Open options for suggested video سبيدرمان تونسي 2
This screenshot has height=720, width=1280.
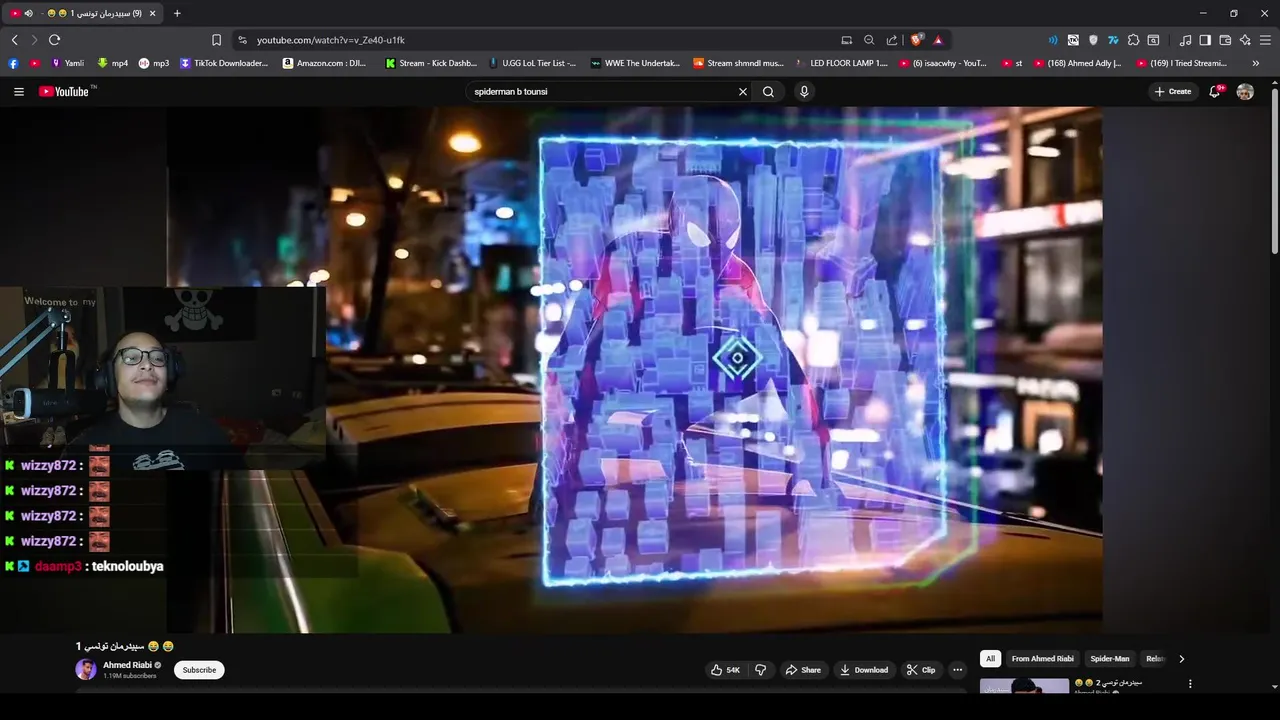coord(1190,684)
